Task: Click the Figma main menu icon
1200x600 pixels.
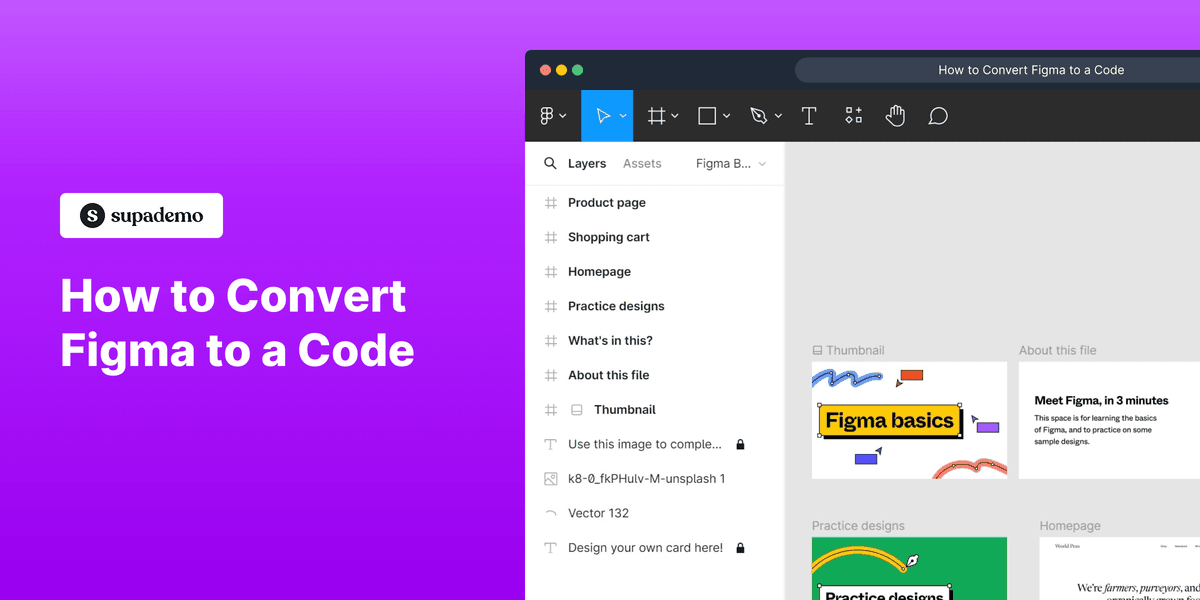Action: pyautogui.click(x=547, y=115)
